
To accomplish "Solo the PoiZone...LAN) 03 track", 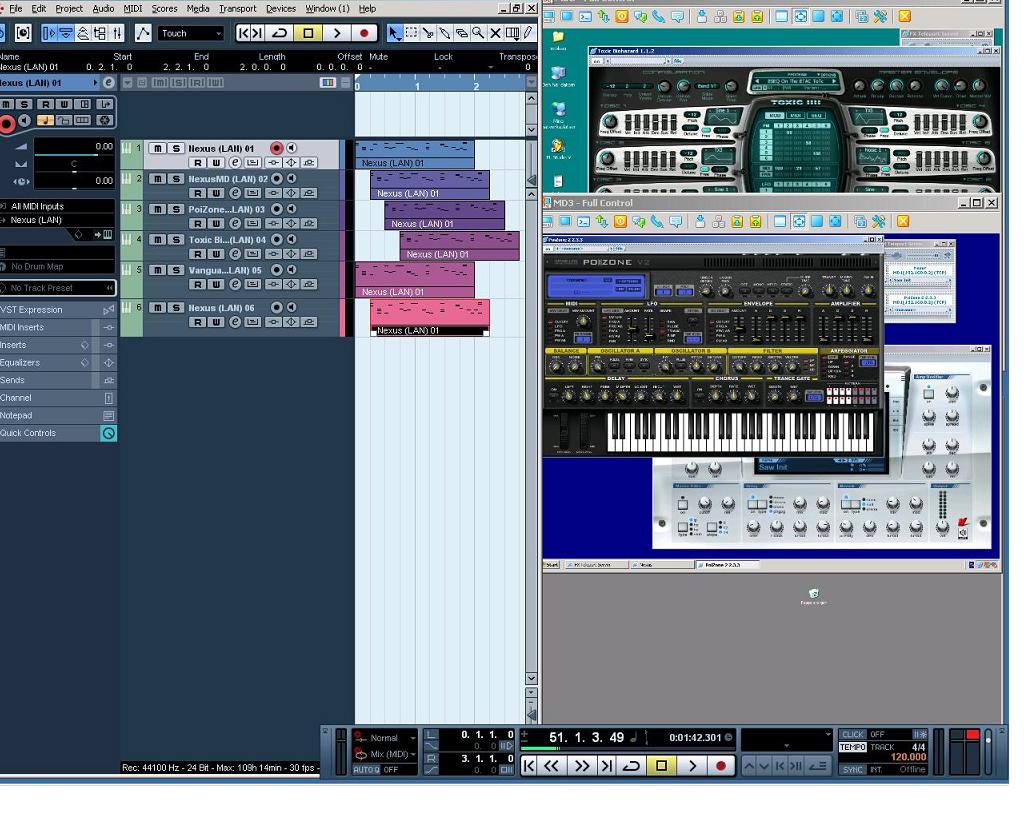I will point(176,209).
